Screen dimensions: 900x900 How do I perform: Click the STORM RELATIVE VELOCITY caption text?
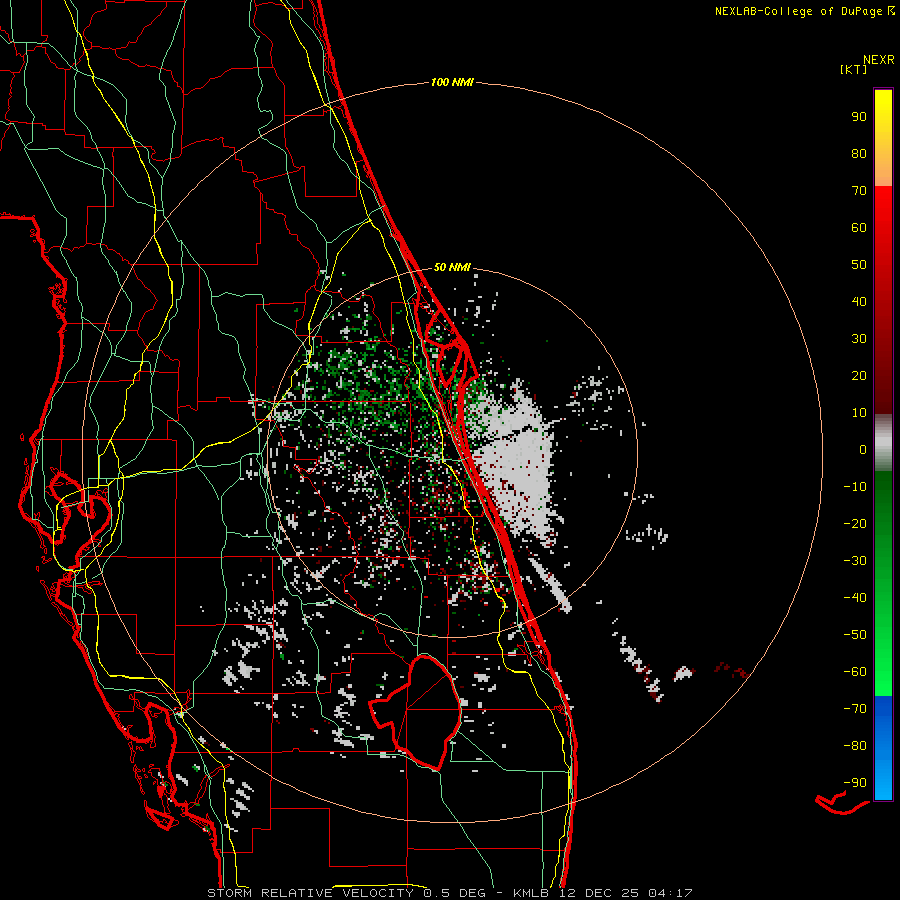coord(310,893)
